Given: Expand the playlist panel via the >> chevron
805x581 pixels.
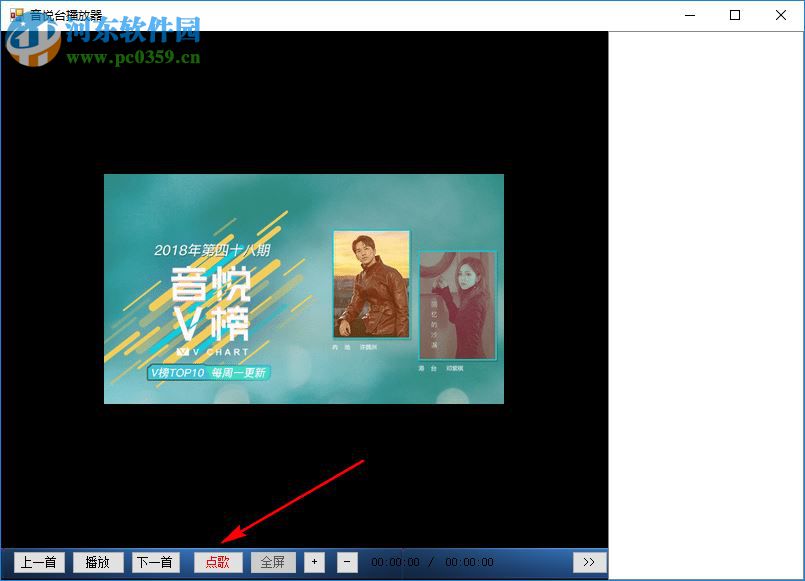Looking at the screenshot, I should click(x=588, y=562).
